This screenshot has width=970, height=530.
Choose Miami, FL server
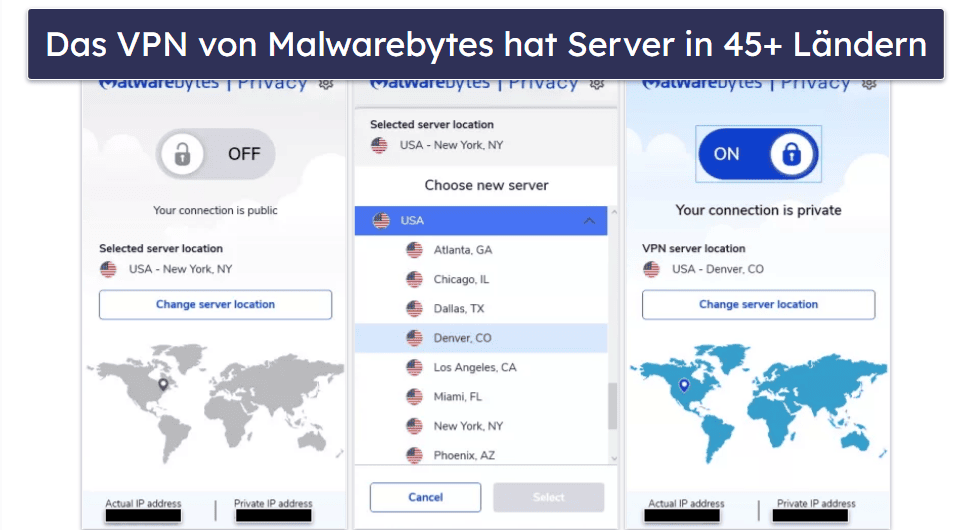click(481, 396)
